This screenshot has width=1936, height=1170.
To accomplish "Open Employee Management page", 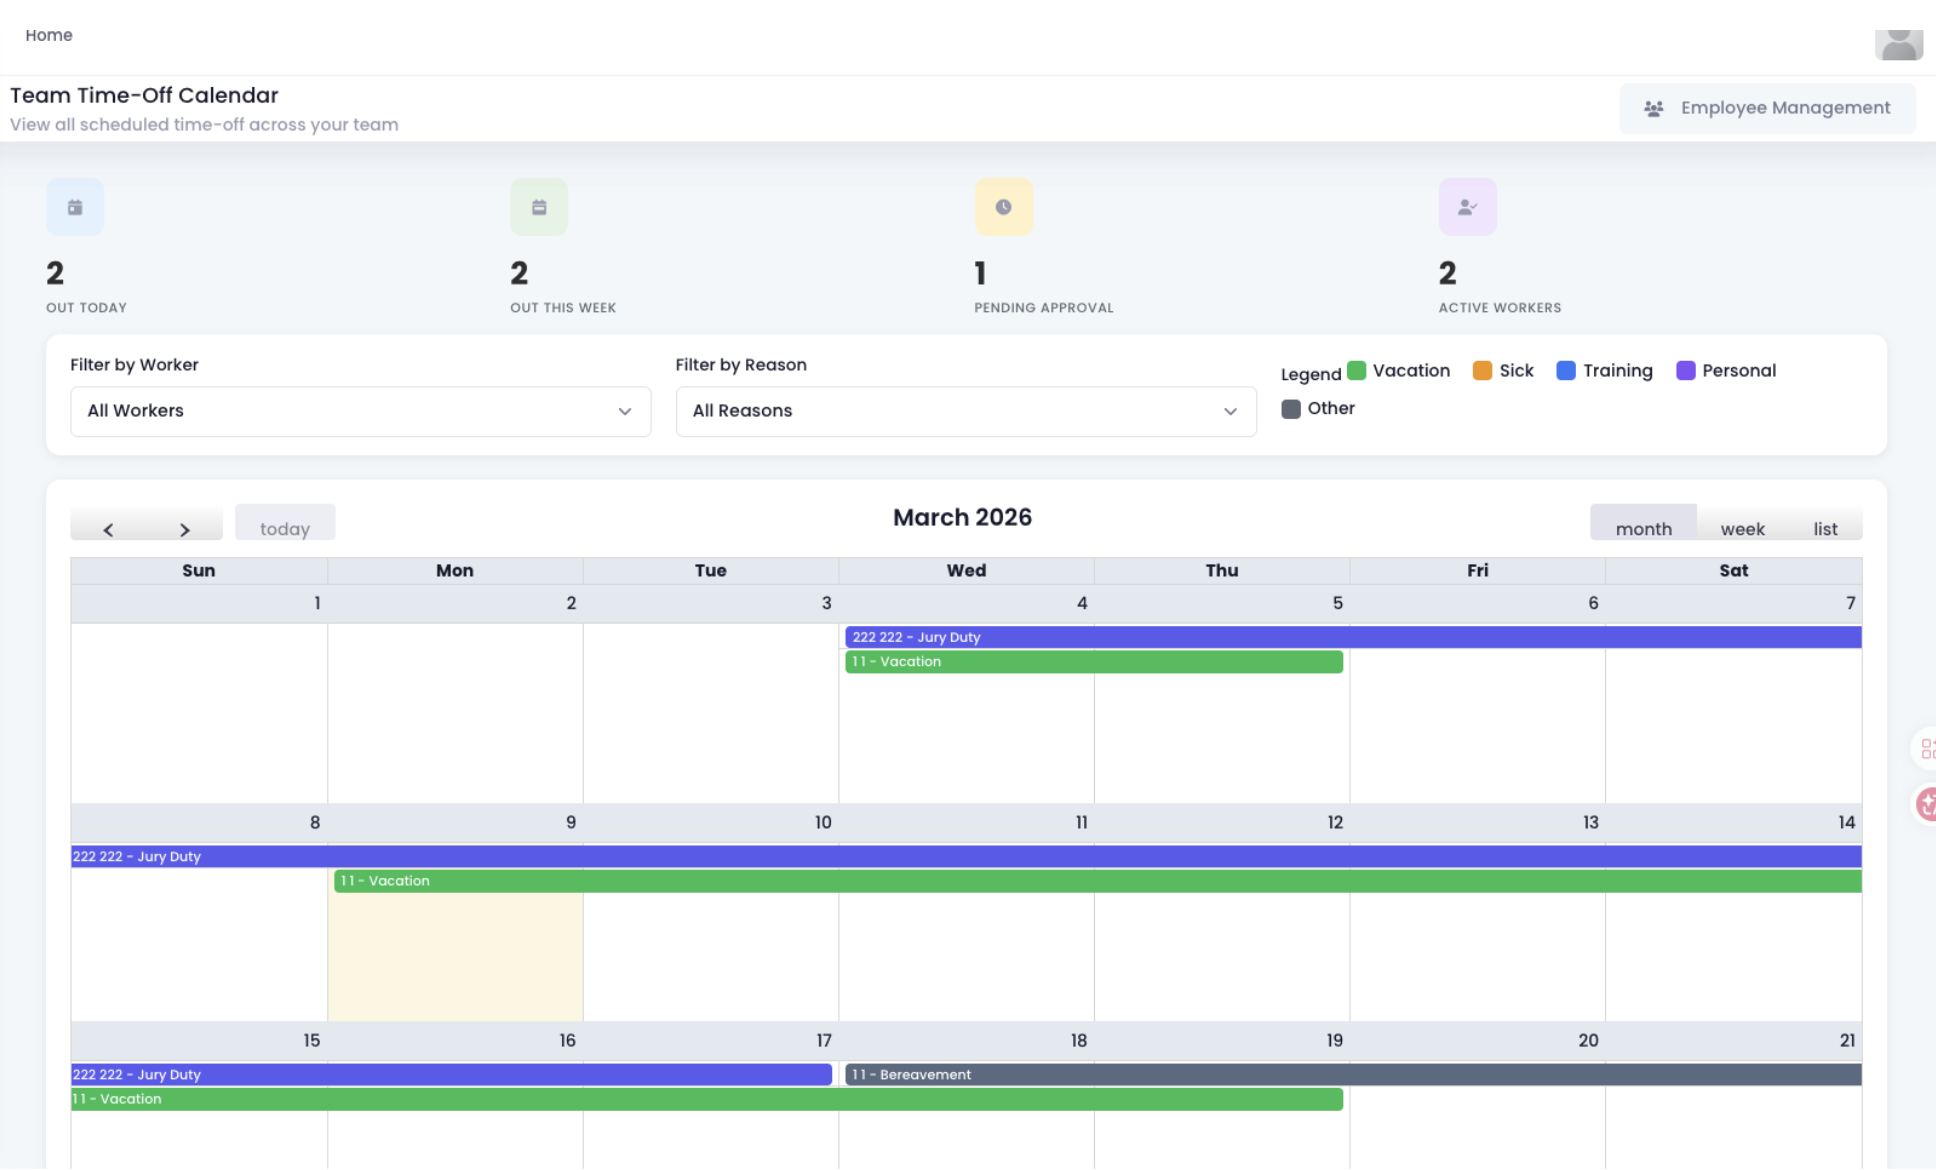I will click(x=1767, y=108).
